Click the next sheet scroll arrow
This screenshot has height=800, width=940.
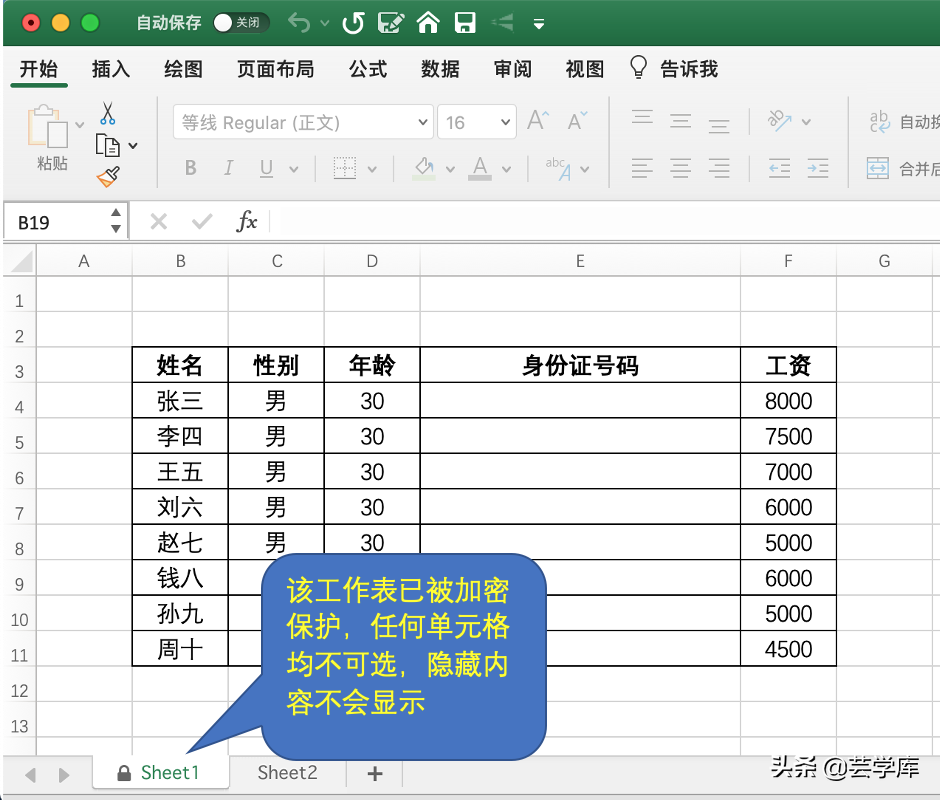pos(64,775)
